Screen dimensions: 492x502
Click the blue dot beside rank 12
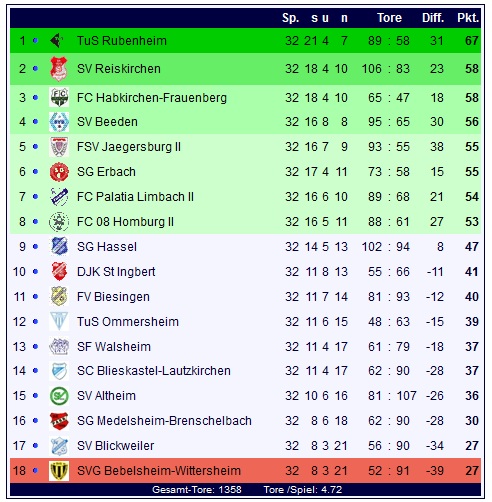tap(35, 322)
